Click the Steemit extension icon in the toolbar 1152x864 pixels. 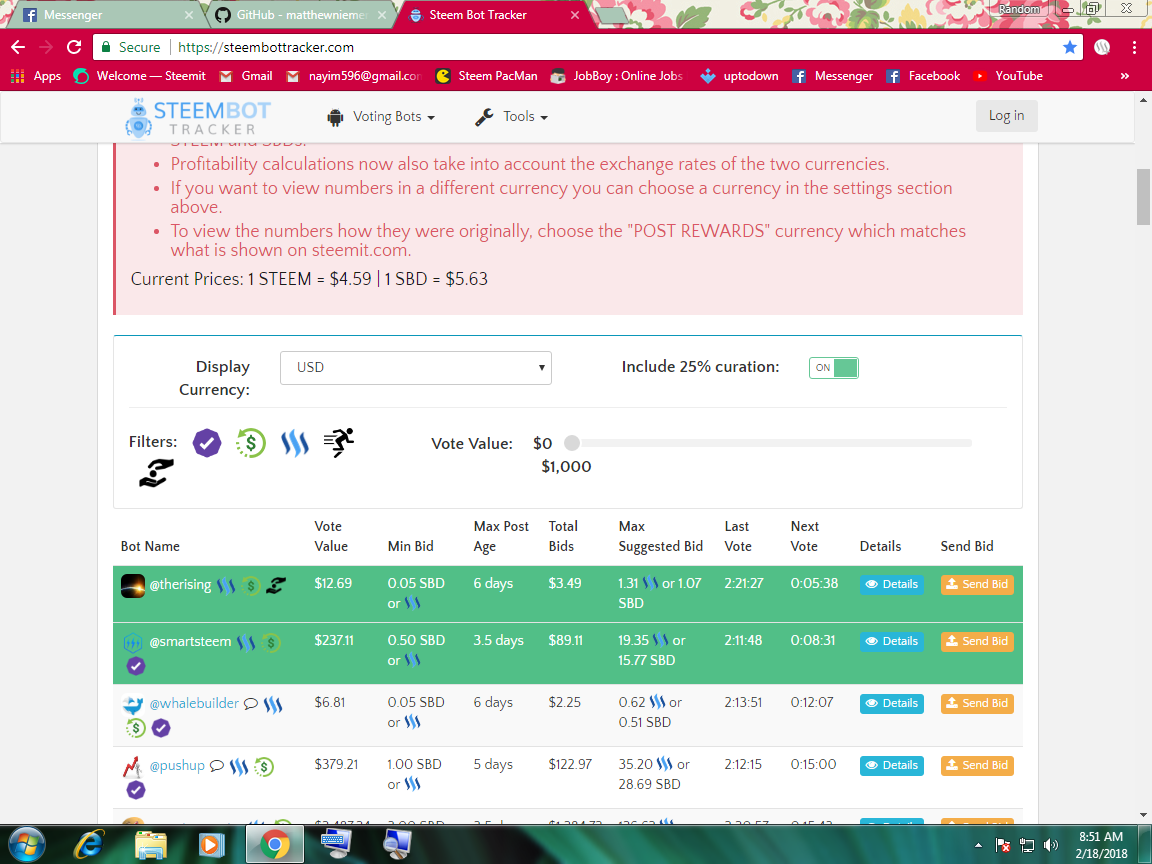coord(1102,47)
